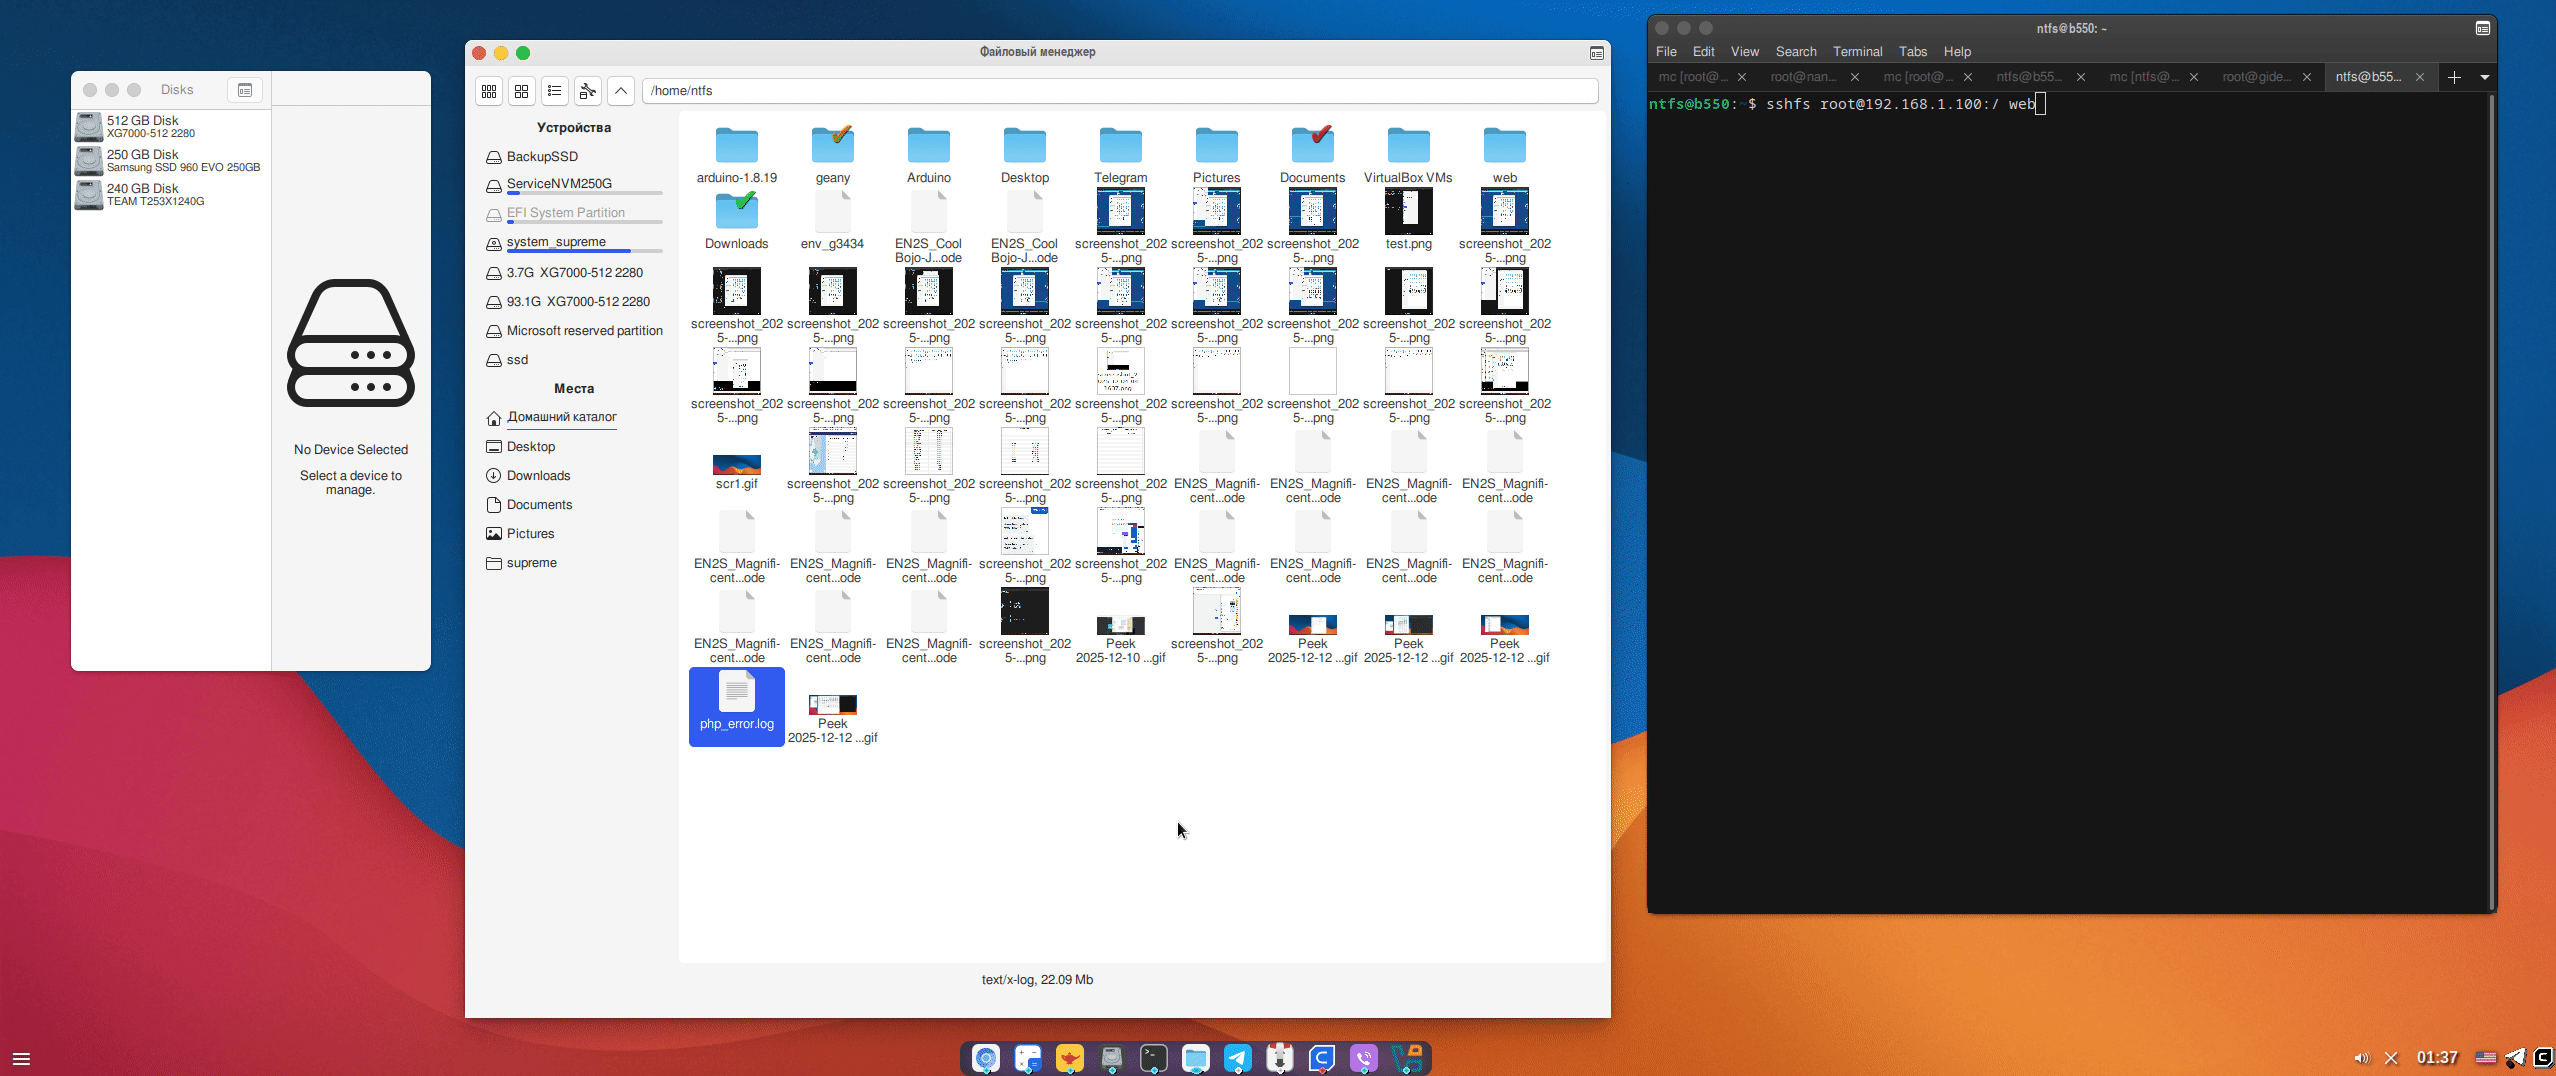Open the file manager tools settings icon
This screenshot has height=1076, width=2556.
(588, 91)
